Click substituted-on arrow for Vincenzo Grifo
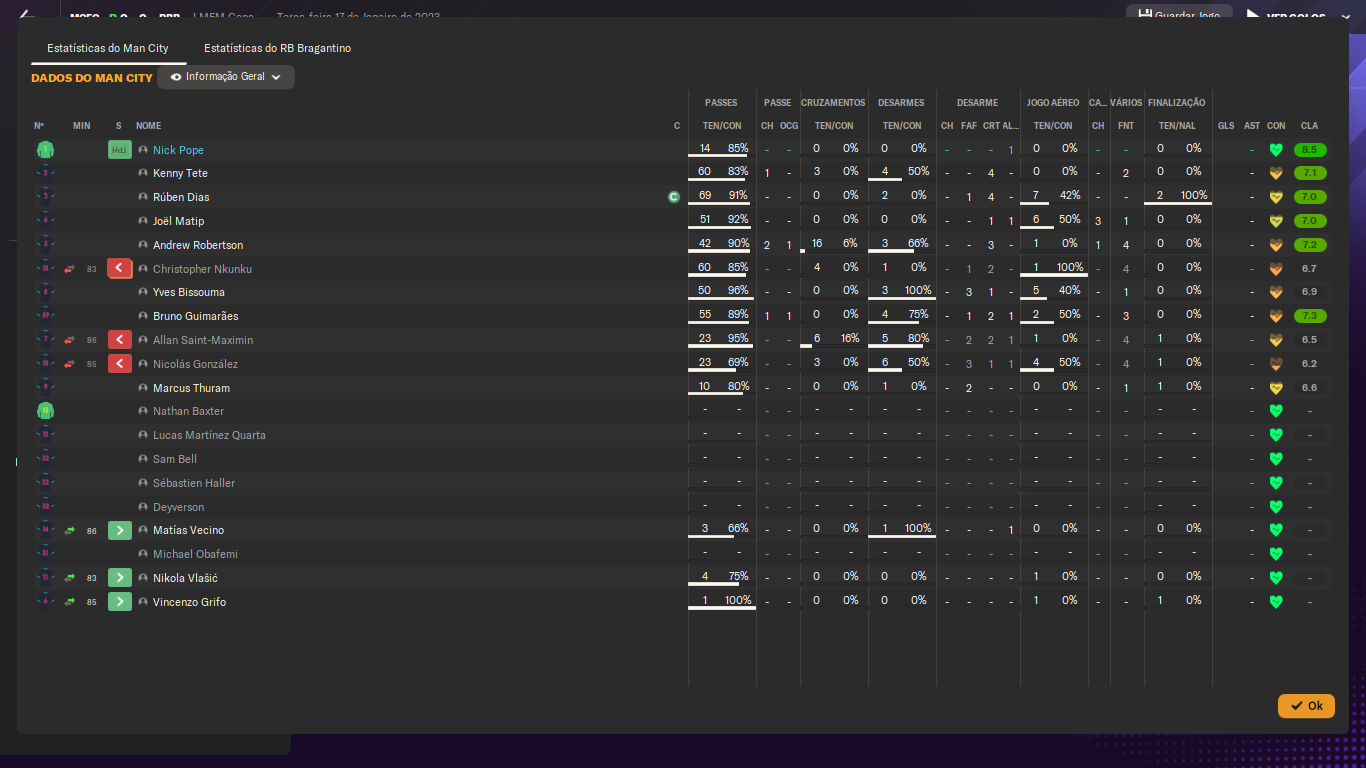Image resolution: width=1366 pixels, height=768 pixels. click(120, 602)
